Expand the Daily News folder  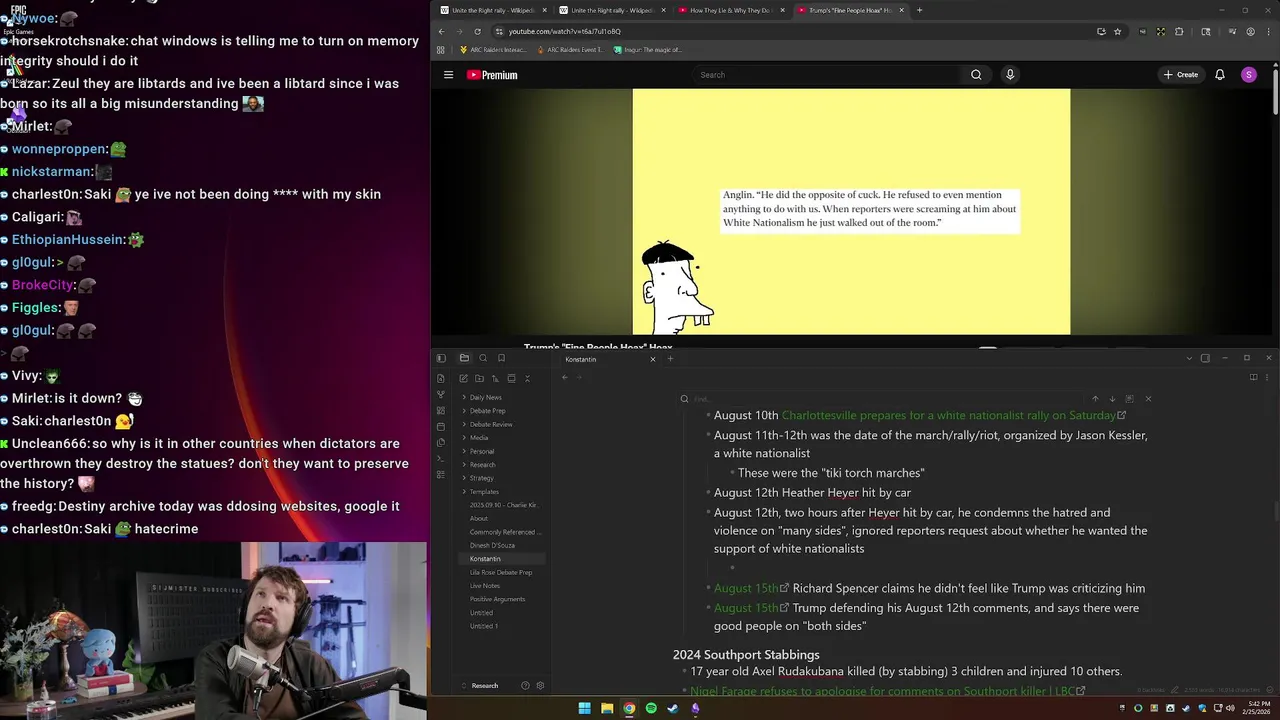pyautogui.click(x=486, y=397)
